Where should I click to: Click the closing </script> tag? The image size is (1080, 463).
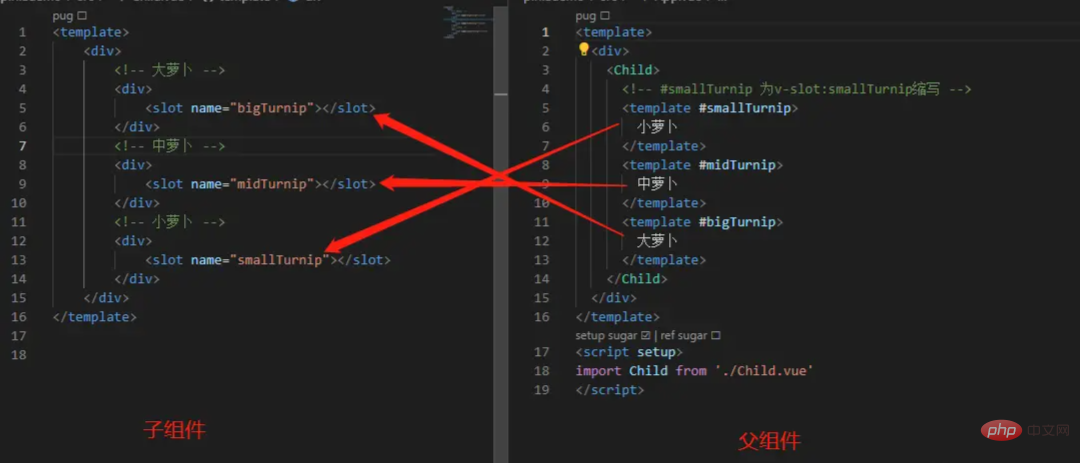pyautogui.click(x=610, y=389)
